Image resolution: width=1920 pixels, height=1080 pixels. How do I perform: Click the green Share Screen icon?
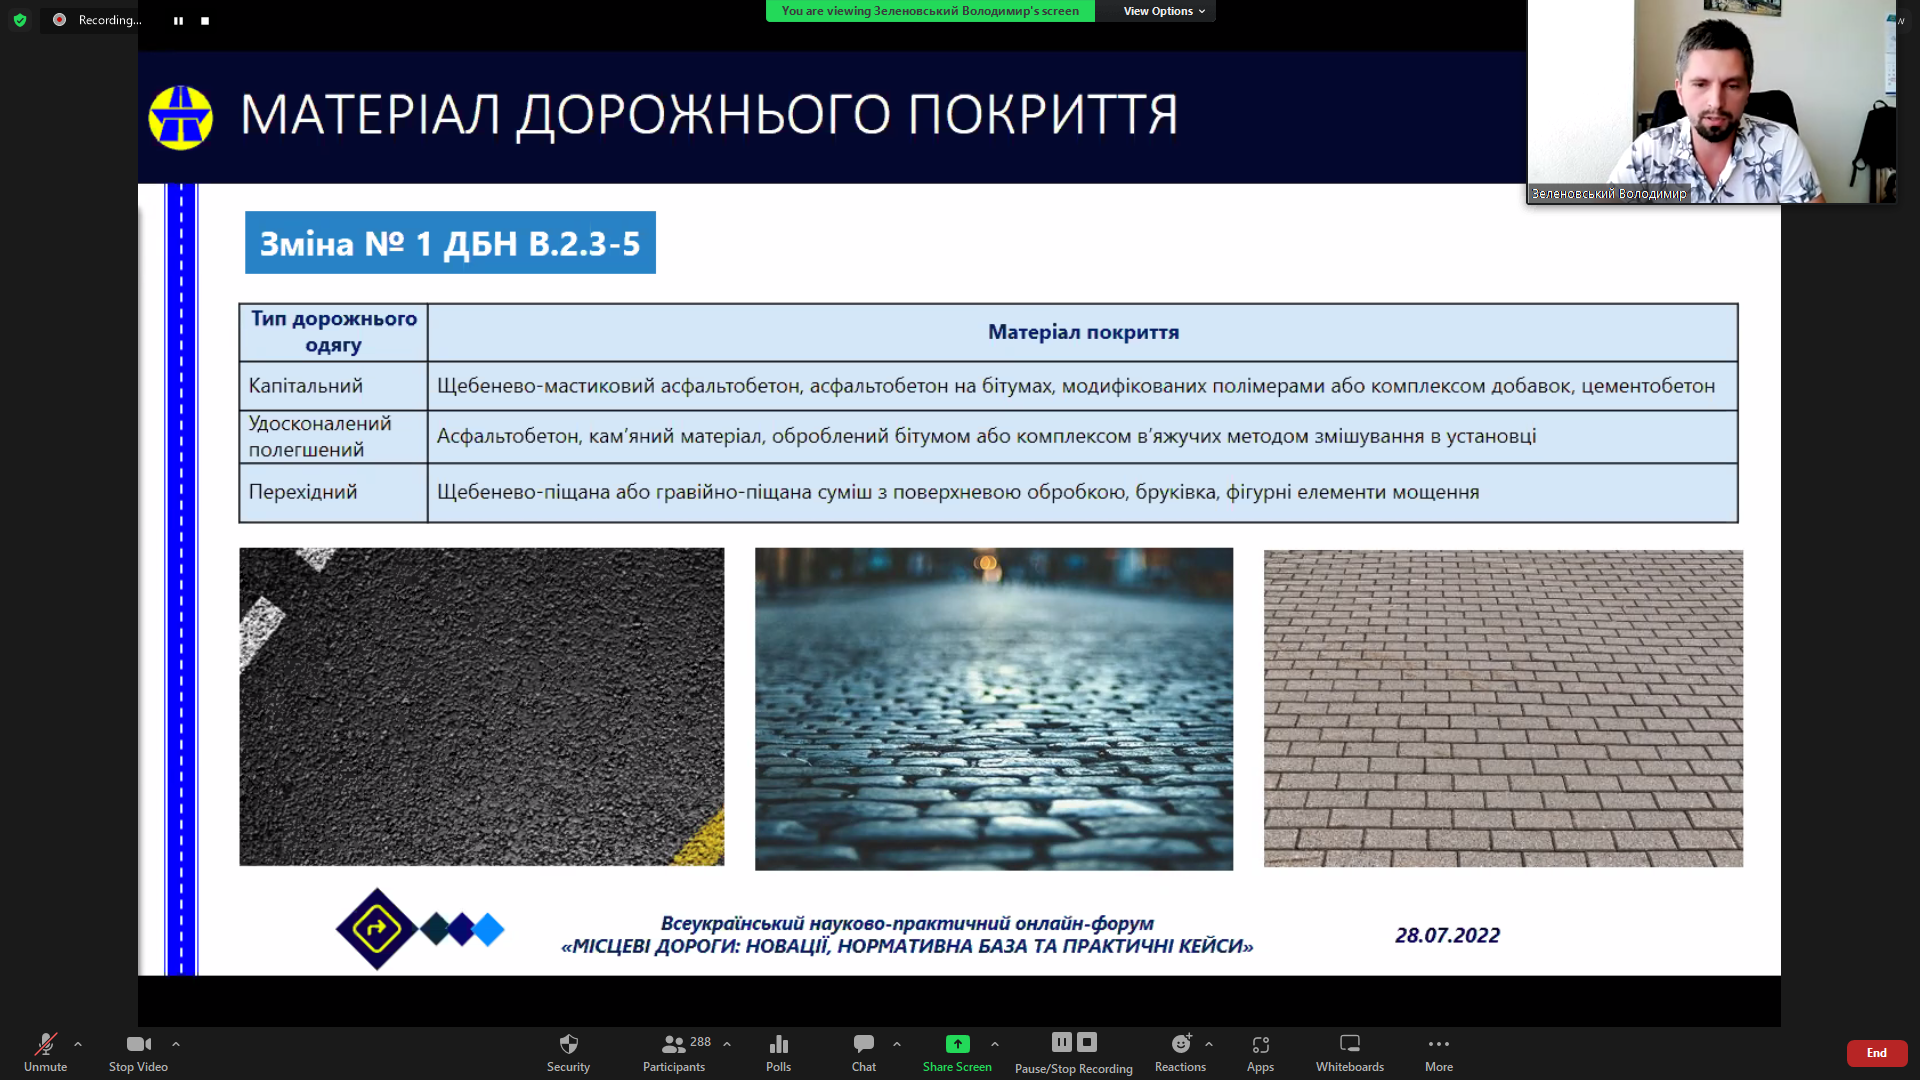click(x=957, y=1044)
